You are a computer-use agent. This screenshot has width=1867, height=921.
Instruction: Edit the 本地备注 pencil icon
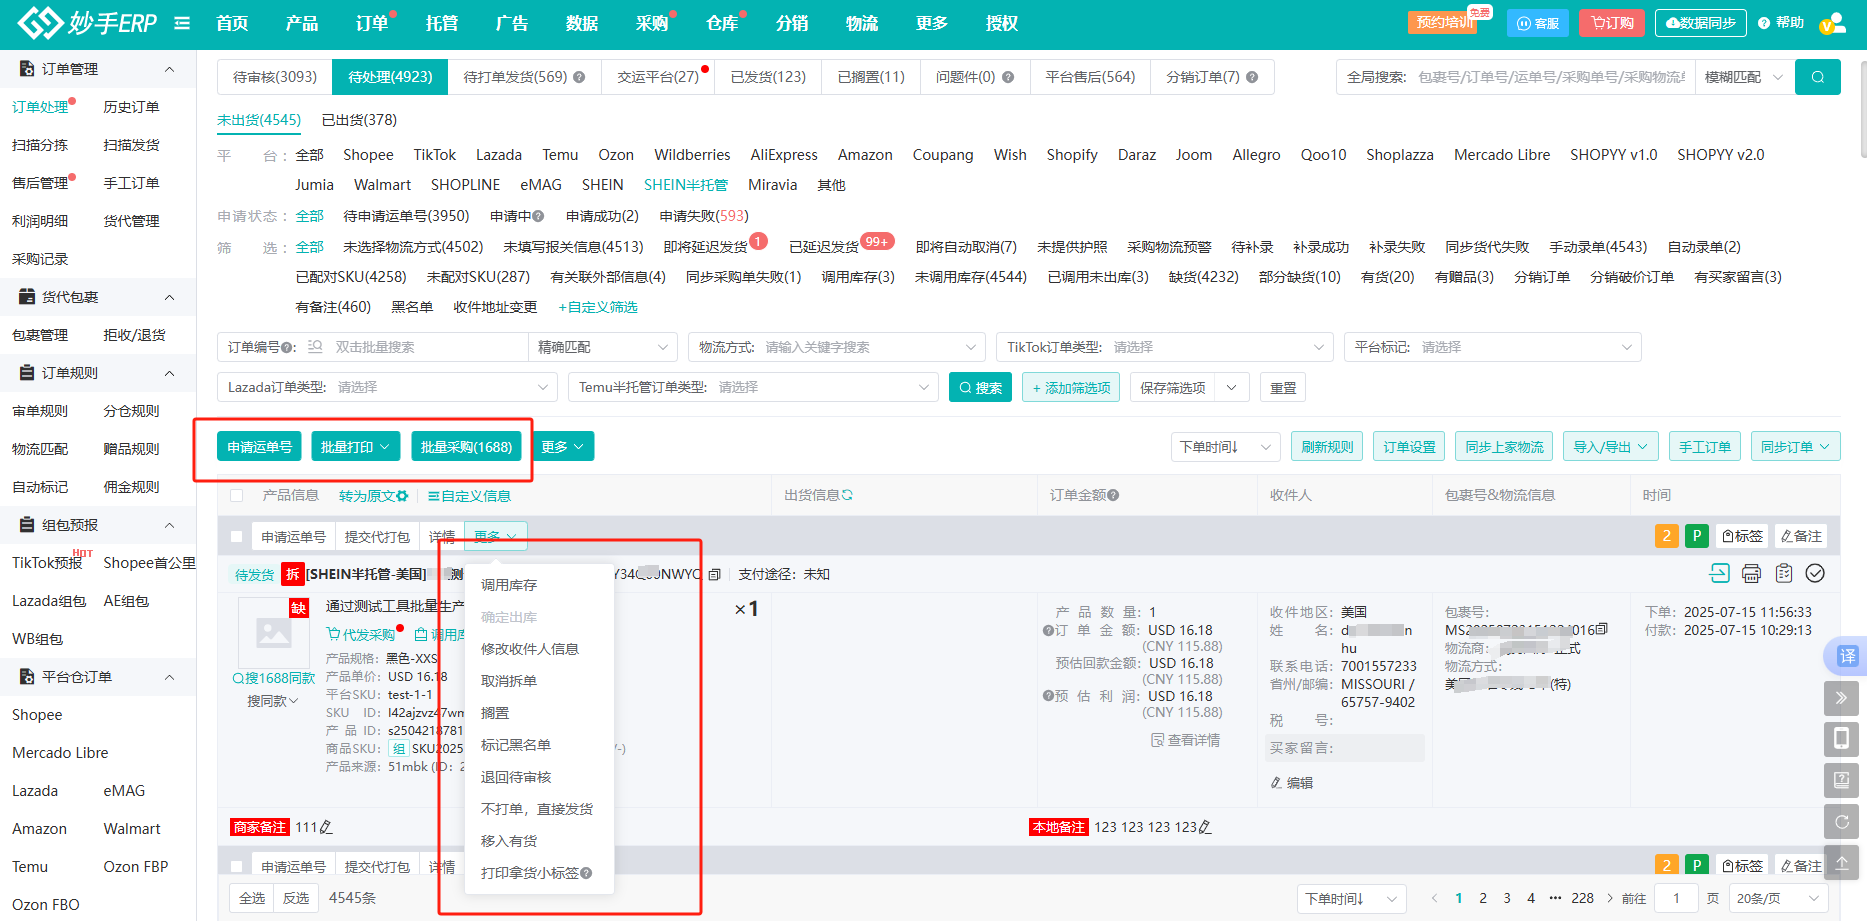pos(1205,827)
